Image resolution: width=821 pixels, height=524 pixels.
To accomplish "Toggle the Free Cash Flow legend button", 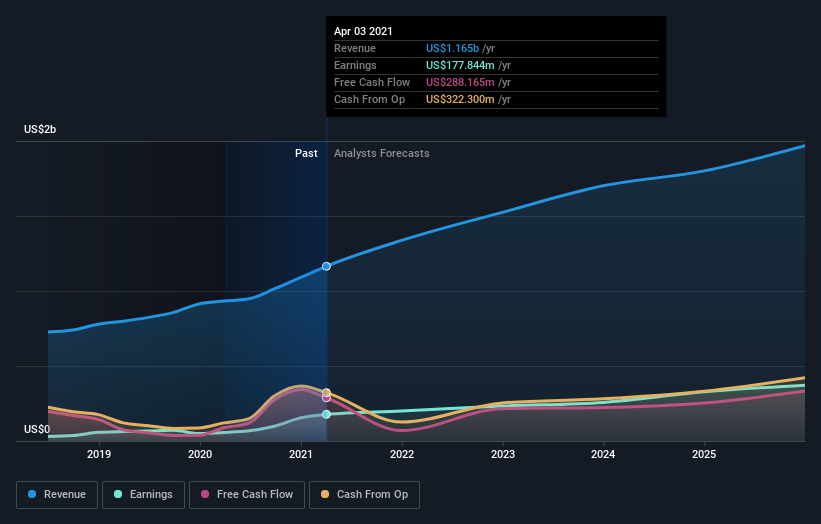I will coord(247,495).
